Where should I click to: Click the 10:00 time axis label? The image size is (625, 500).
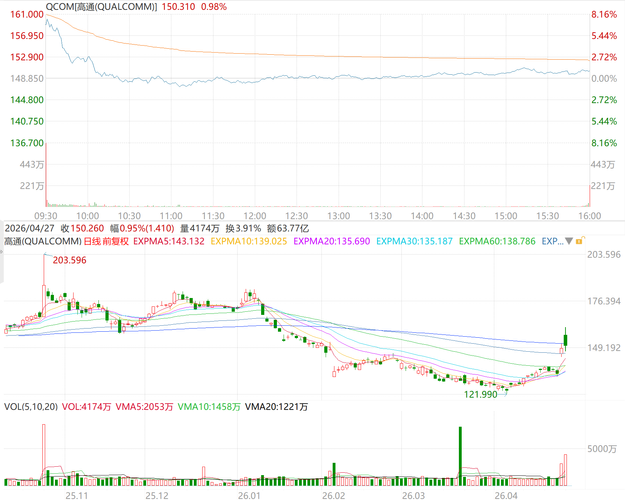(87, 216)
